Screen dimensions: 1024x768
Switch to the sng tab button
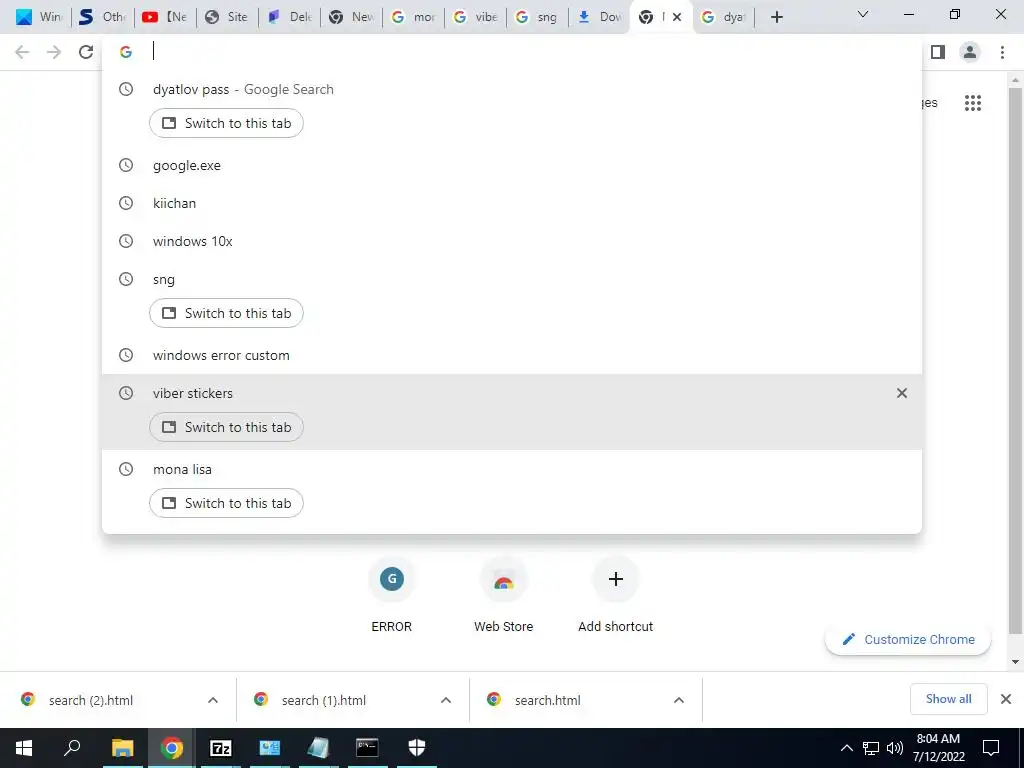point(226,313)
